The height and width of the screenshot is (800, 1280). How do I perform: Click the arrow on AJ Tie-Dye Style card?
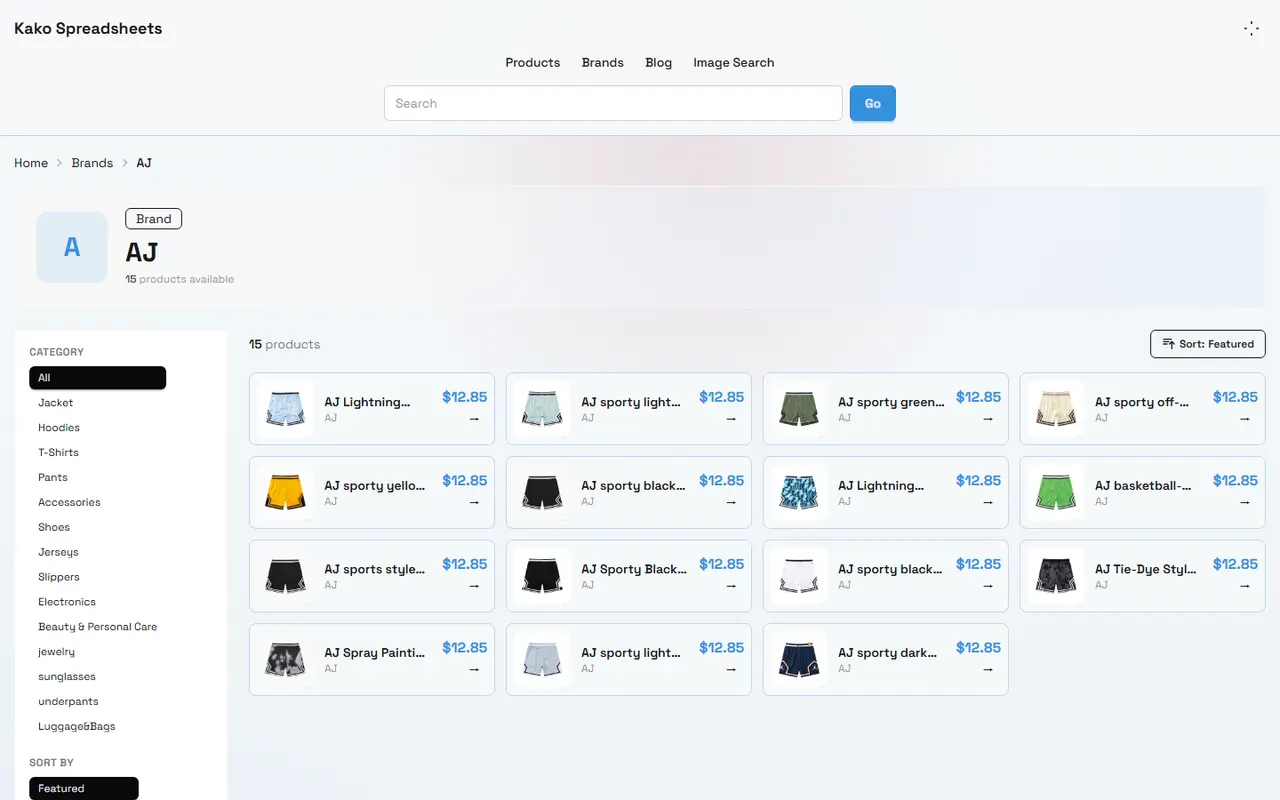[1245, 586]
